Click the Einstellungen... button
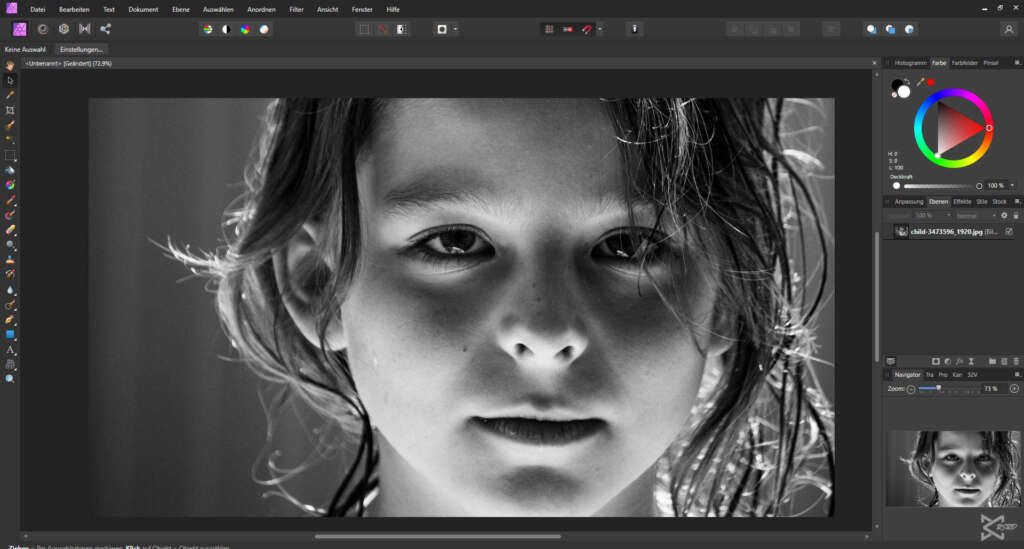Screen dimensions: 1024x549 pos(82,49)
